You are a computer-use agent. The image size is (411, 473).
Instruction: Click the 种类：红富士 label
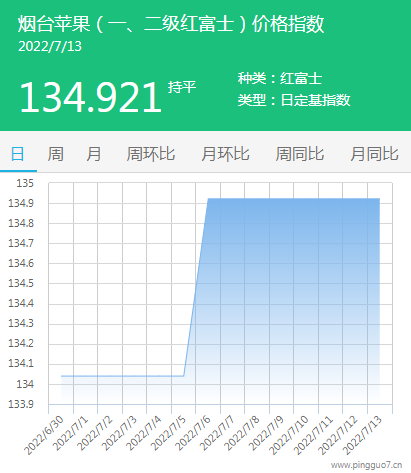coord(280,79)
